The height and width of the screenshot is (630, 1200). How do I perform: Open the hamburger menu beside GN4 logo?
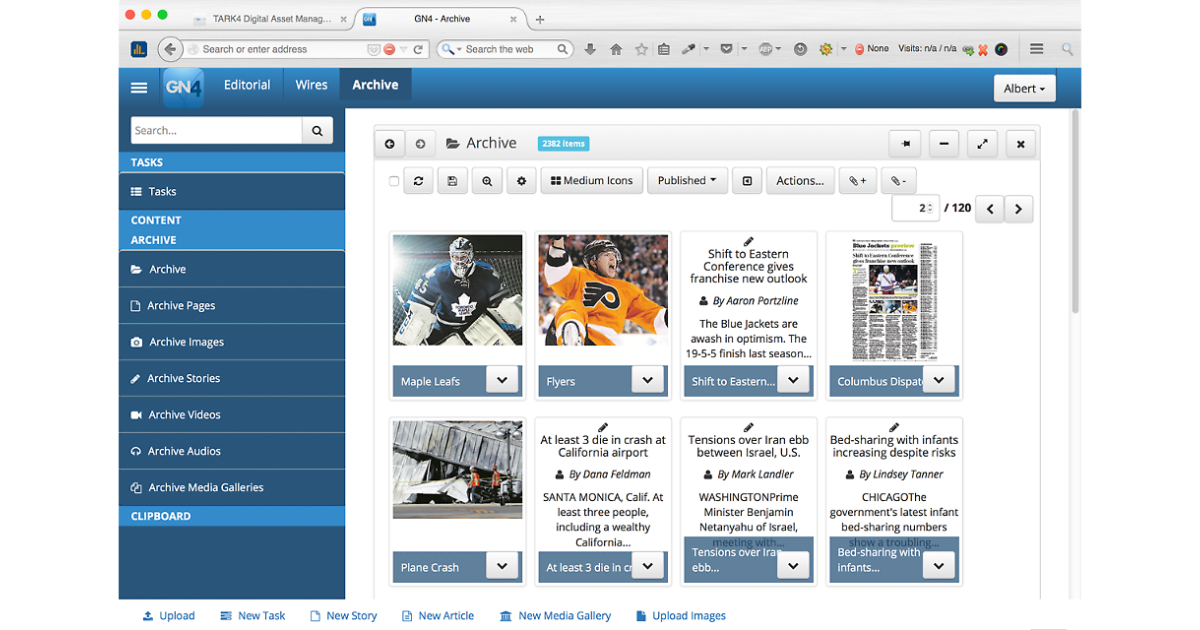pos(139,88)
